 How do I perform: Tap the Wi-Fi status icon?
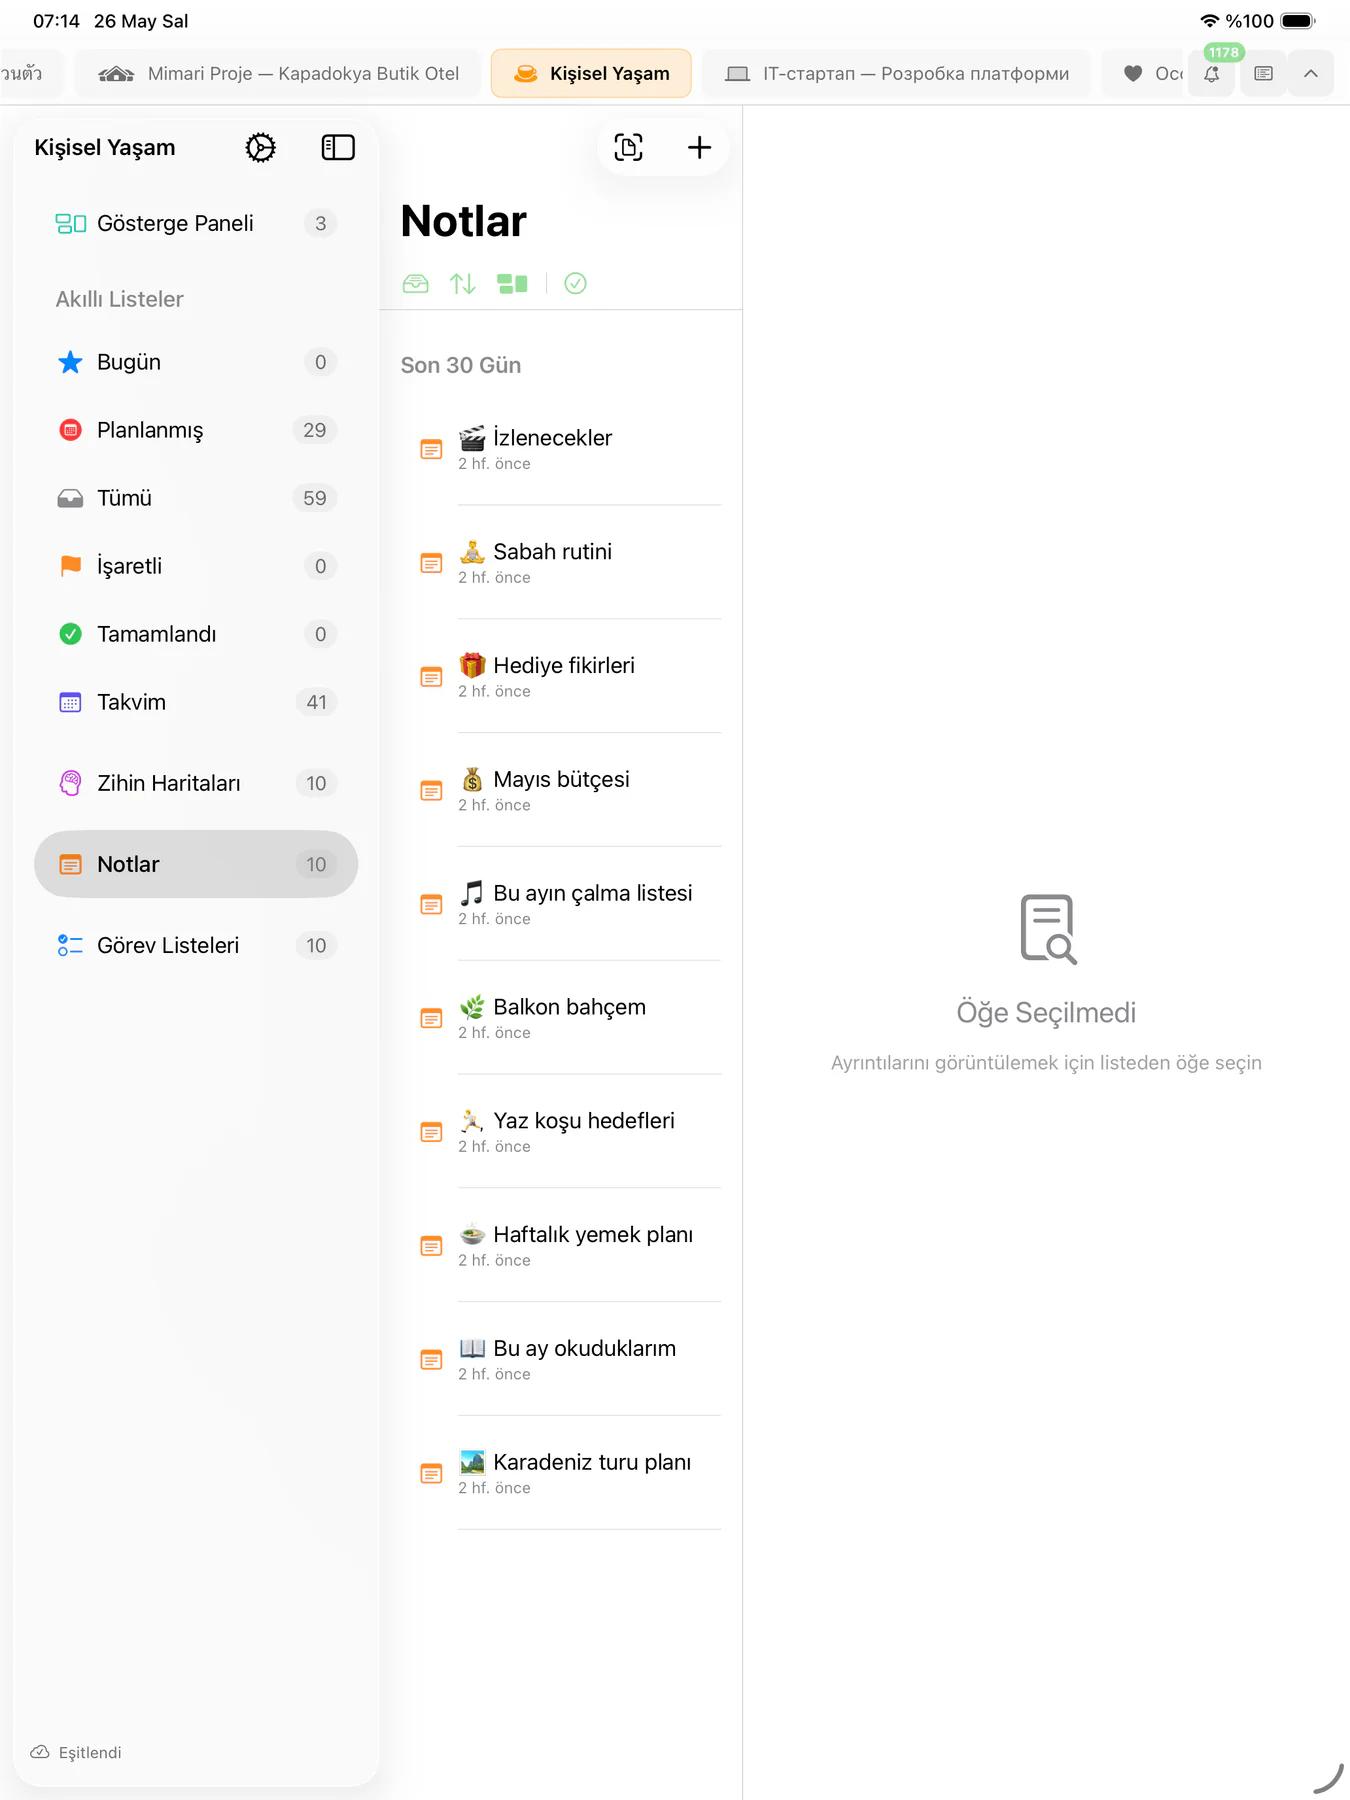pyautogui.click(x=1209, y=21)
